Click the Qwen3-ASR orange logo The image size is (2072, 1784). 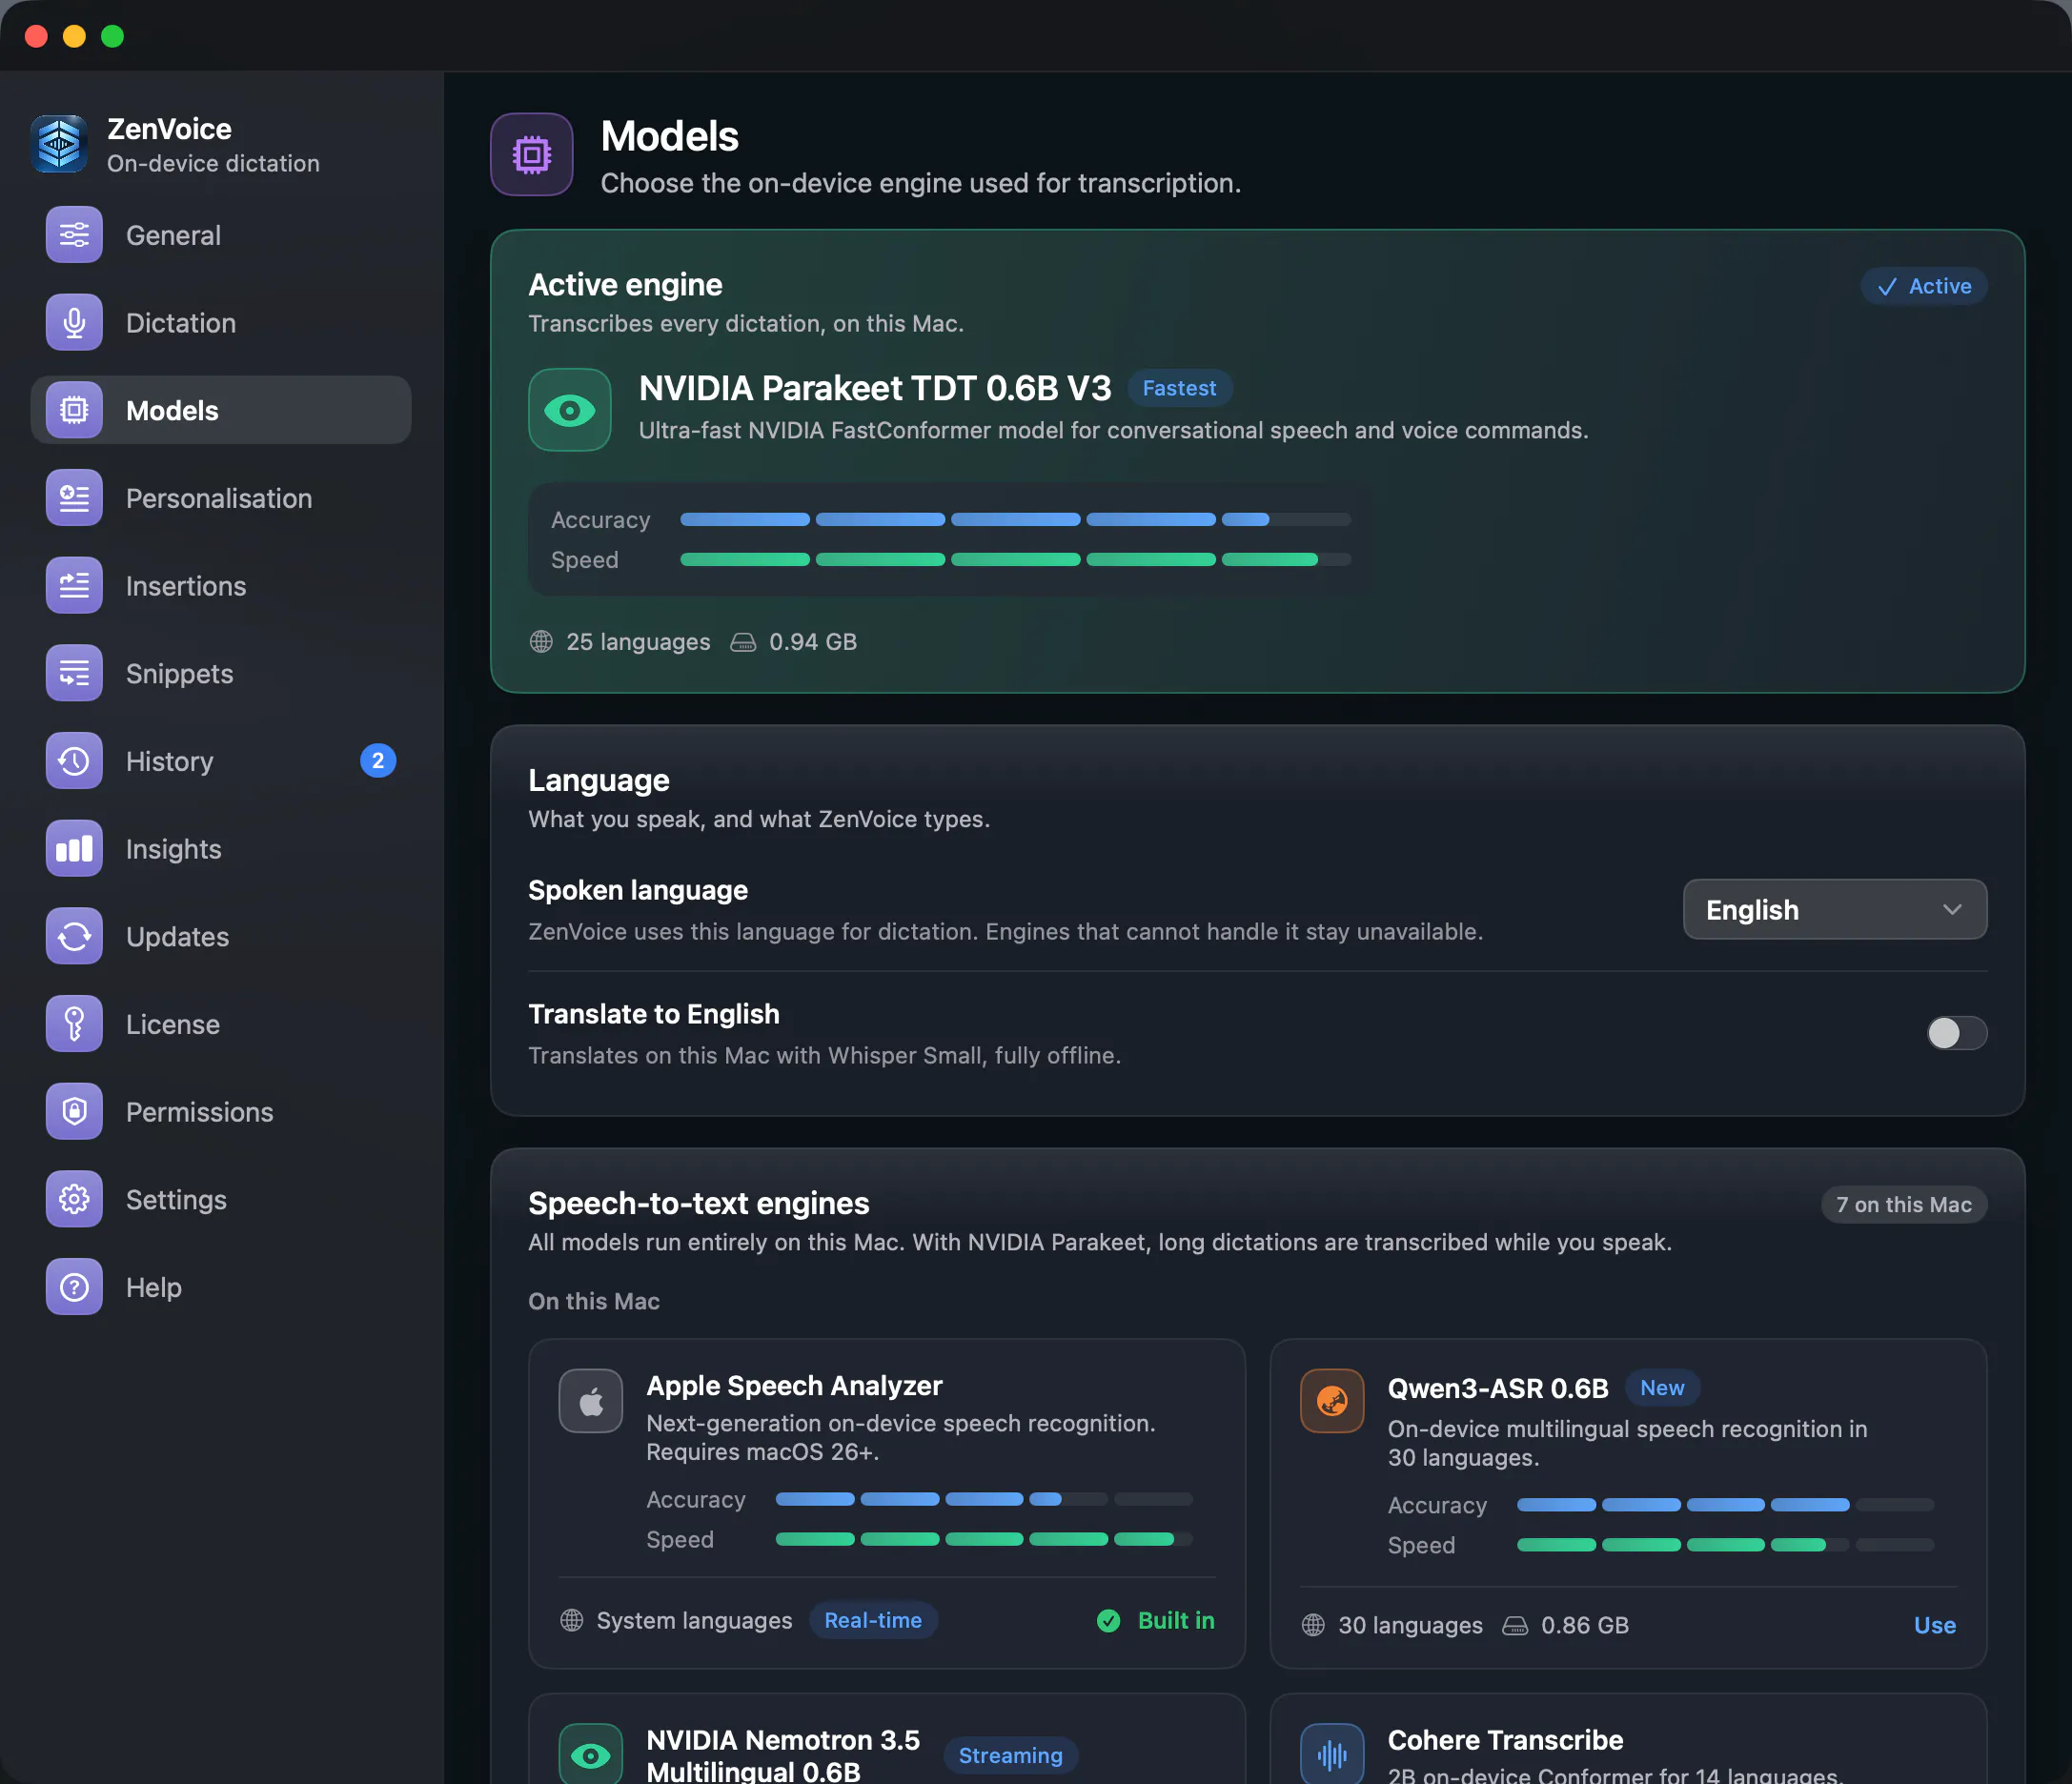click(1332, 1401)
